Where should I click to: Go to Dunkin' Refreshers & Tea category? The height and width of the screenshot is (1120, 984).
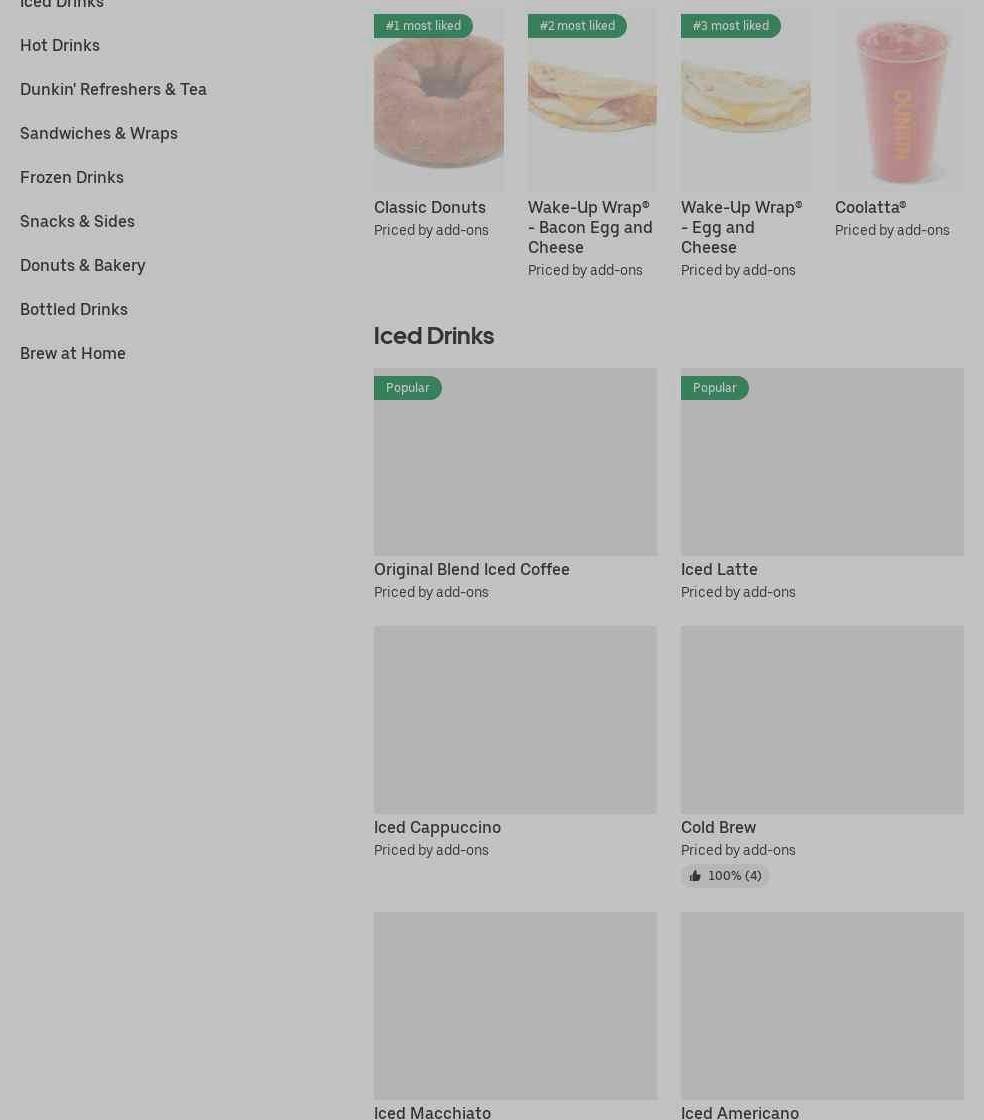pos(114,89)
